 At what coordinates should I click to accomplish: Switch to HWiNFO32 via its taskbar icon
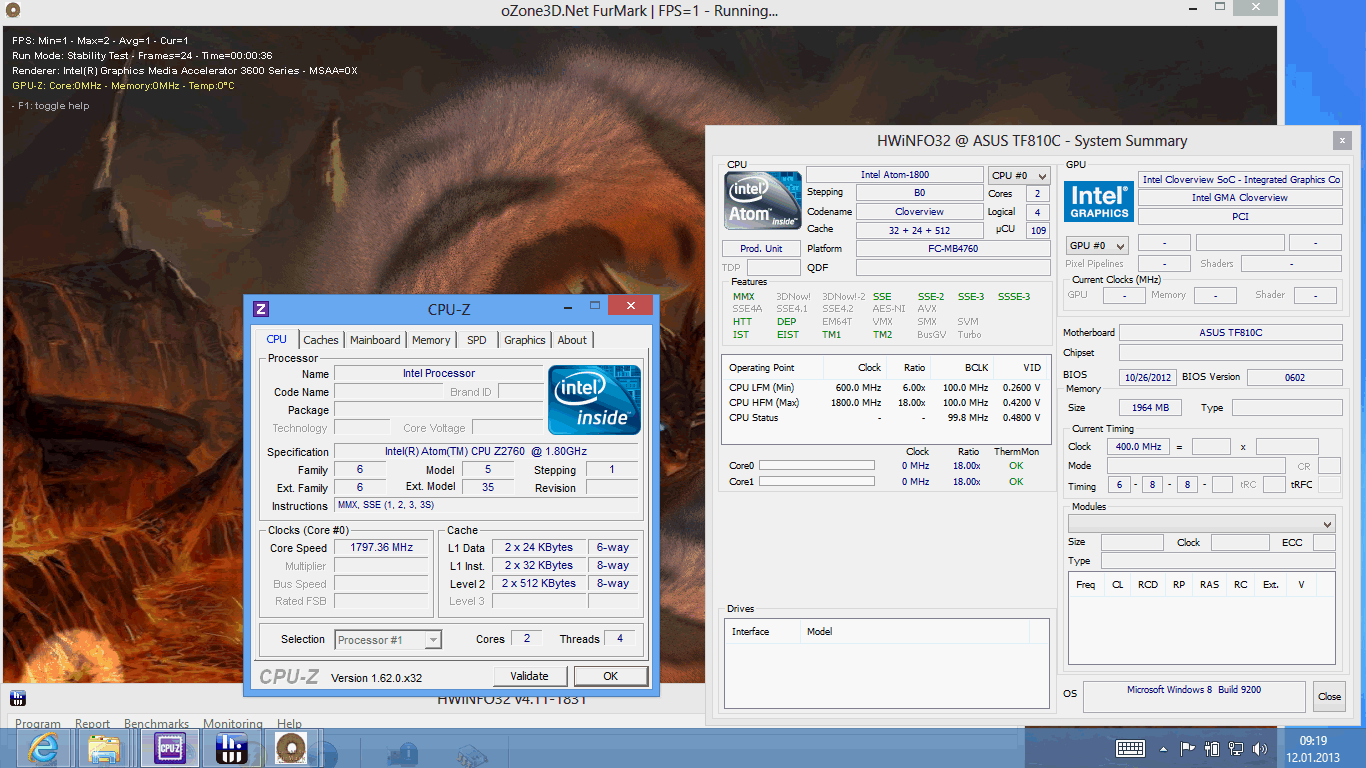(x=231, y=748)
